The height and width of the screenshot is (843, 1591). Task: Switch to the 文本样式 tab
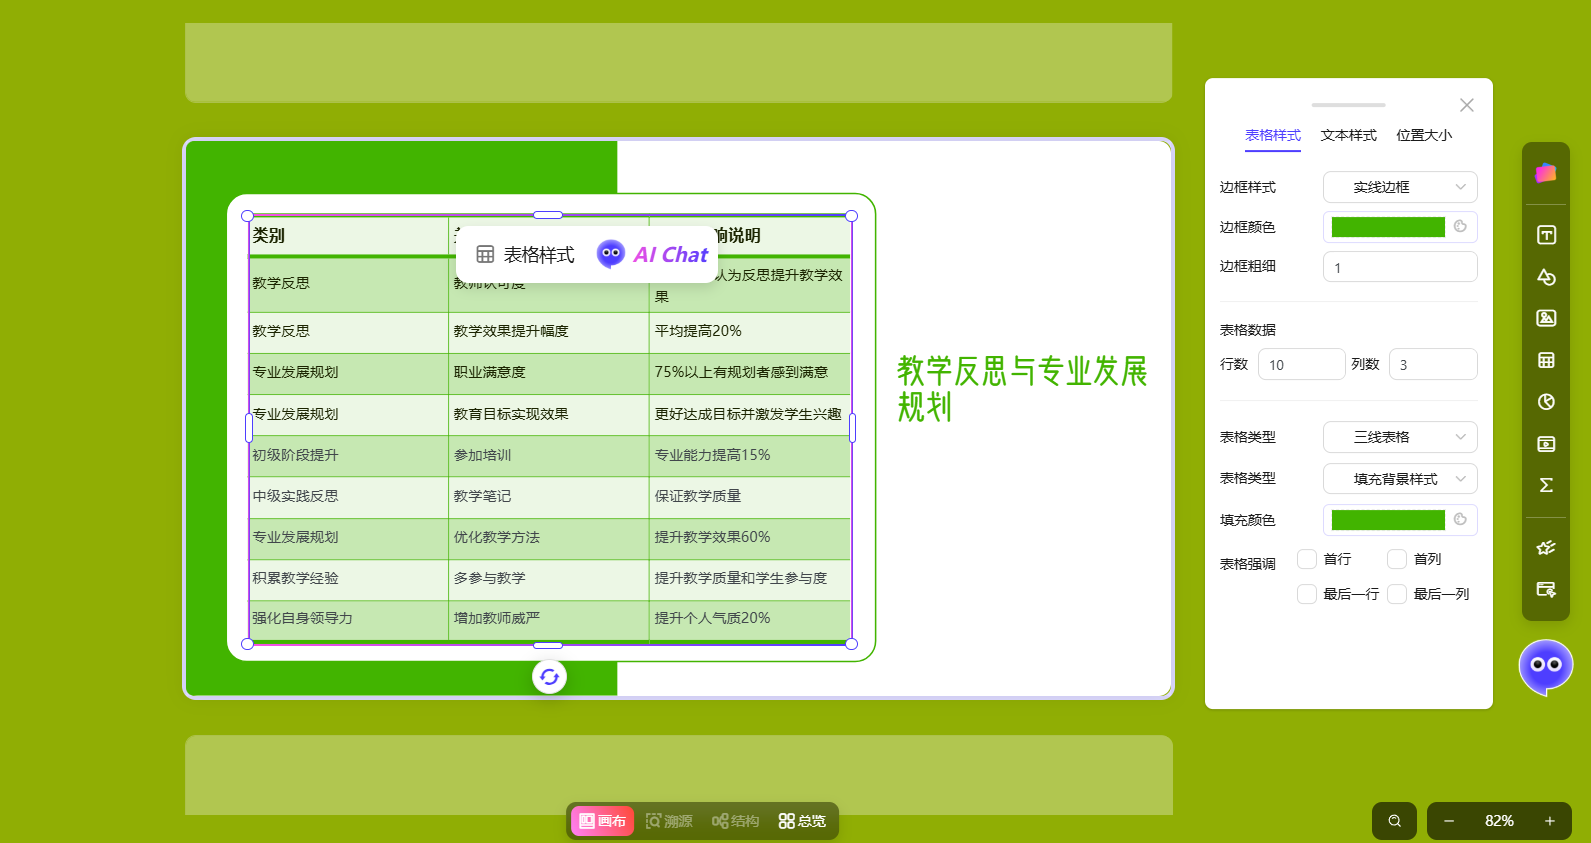1348,135
